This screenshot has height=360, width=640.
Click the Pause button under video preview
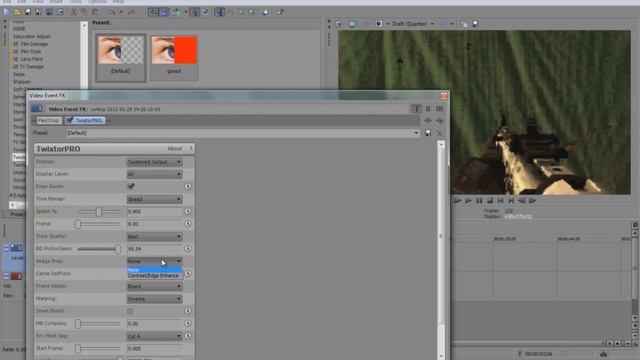(479, 200)
